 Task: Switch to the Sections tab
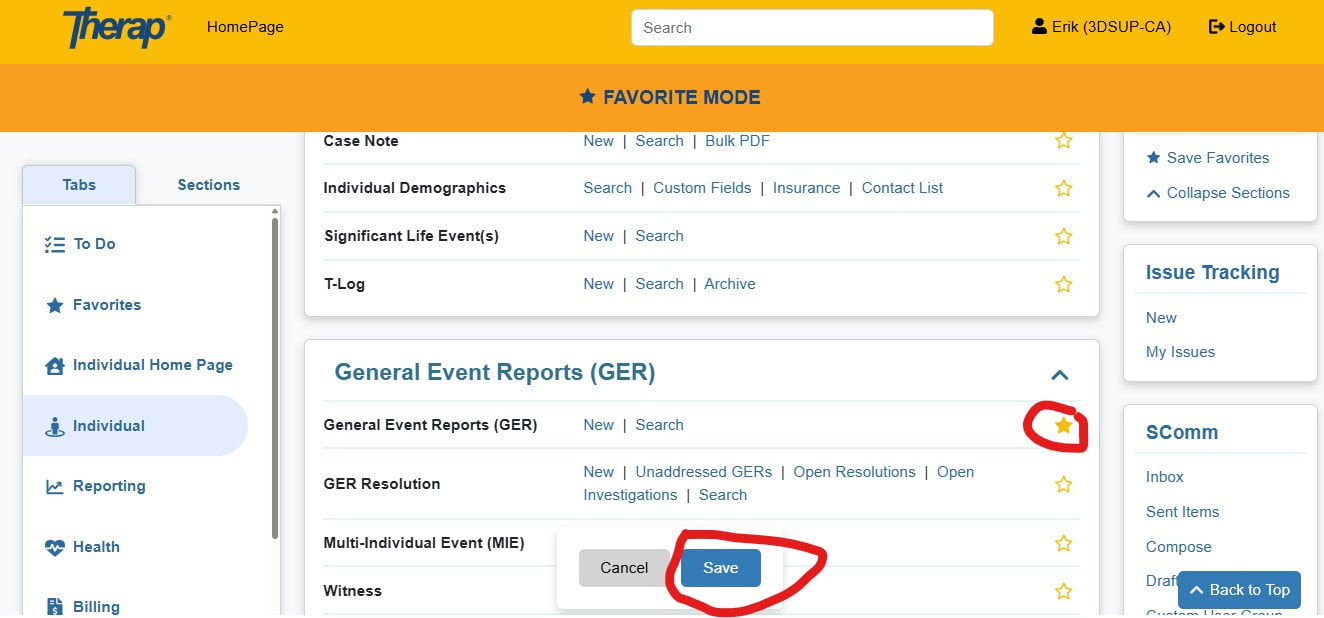tap(208, 185)
